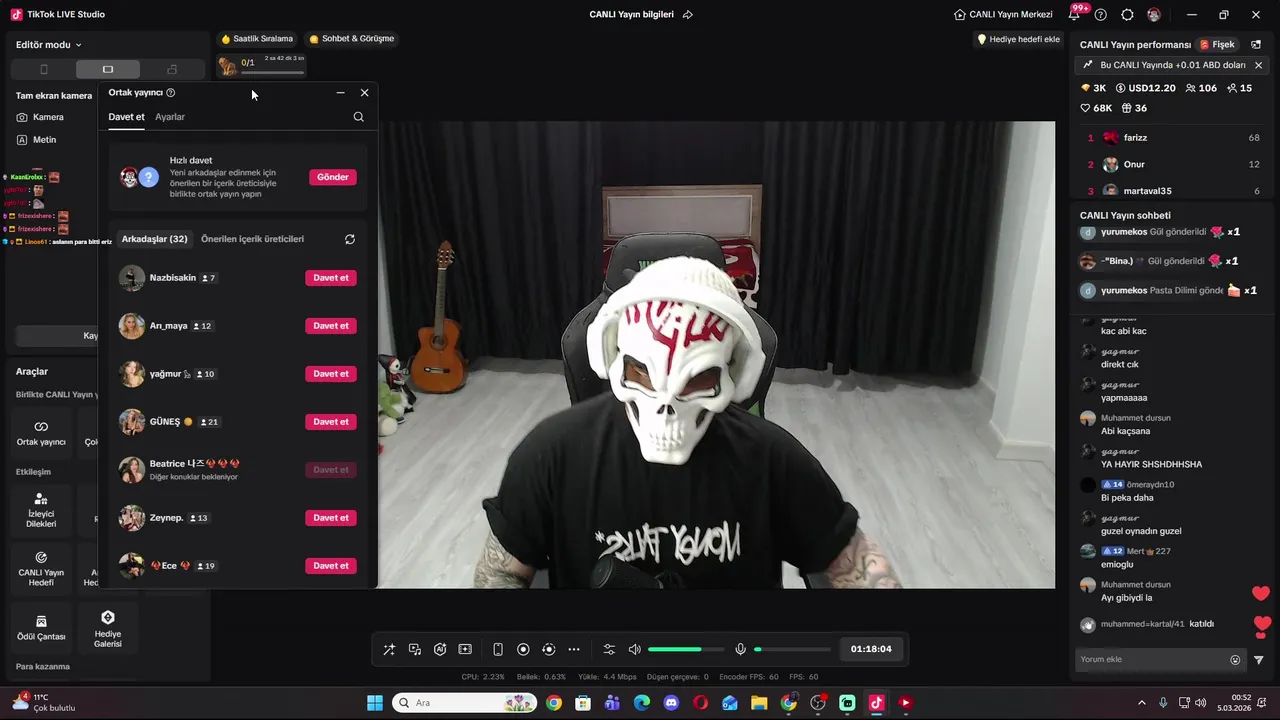The height and width of the screenshot is (720, 1280).
Task: Click the Fişek badge
Action: tap(1218, 45)
